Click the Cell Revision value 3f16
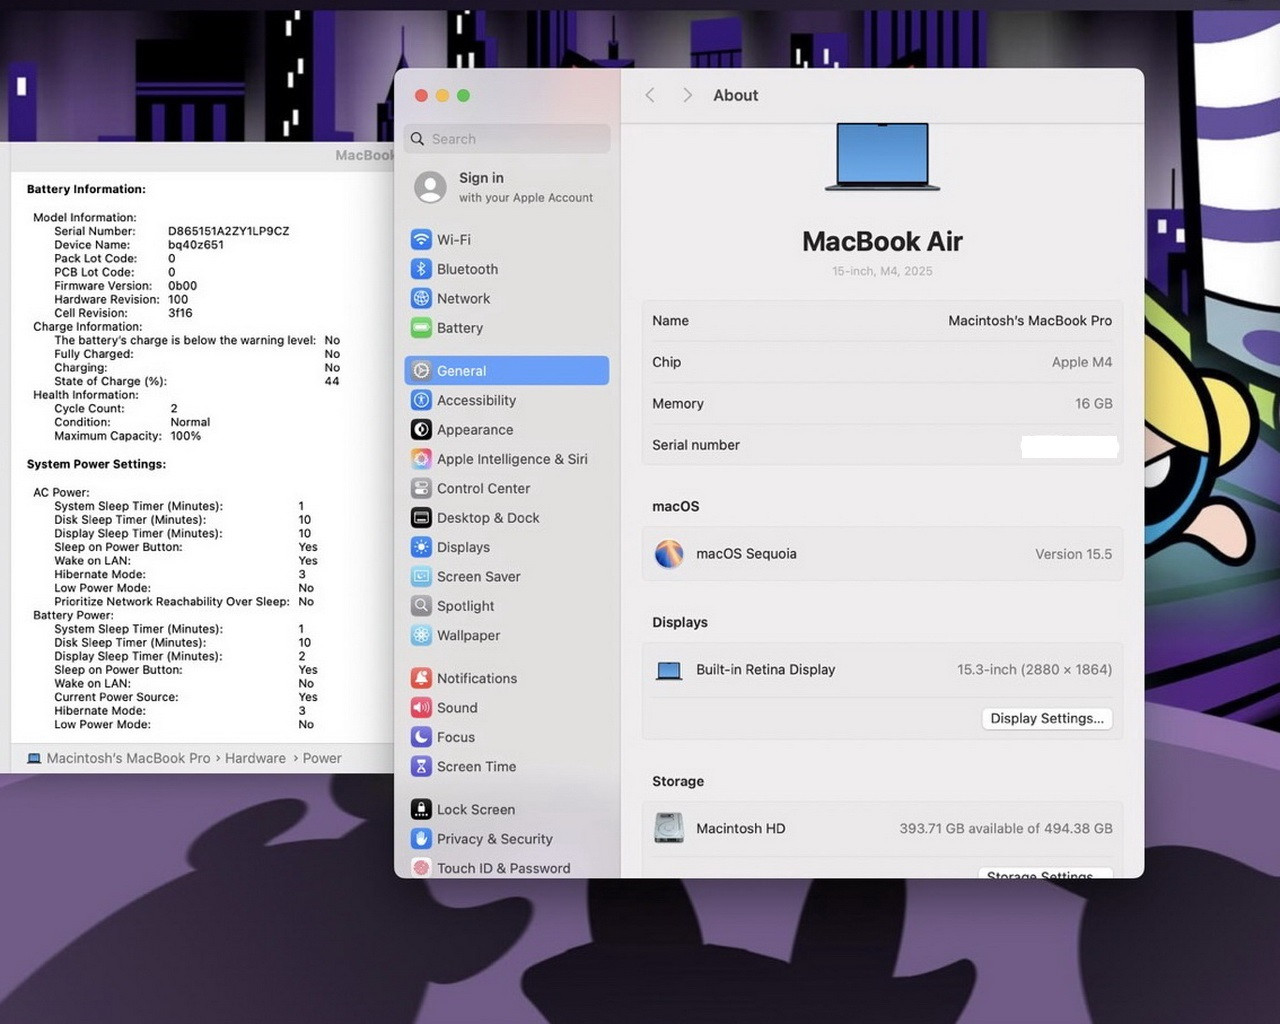This screenshot has height=1024, width=1280. click(180, 313)
